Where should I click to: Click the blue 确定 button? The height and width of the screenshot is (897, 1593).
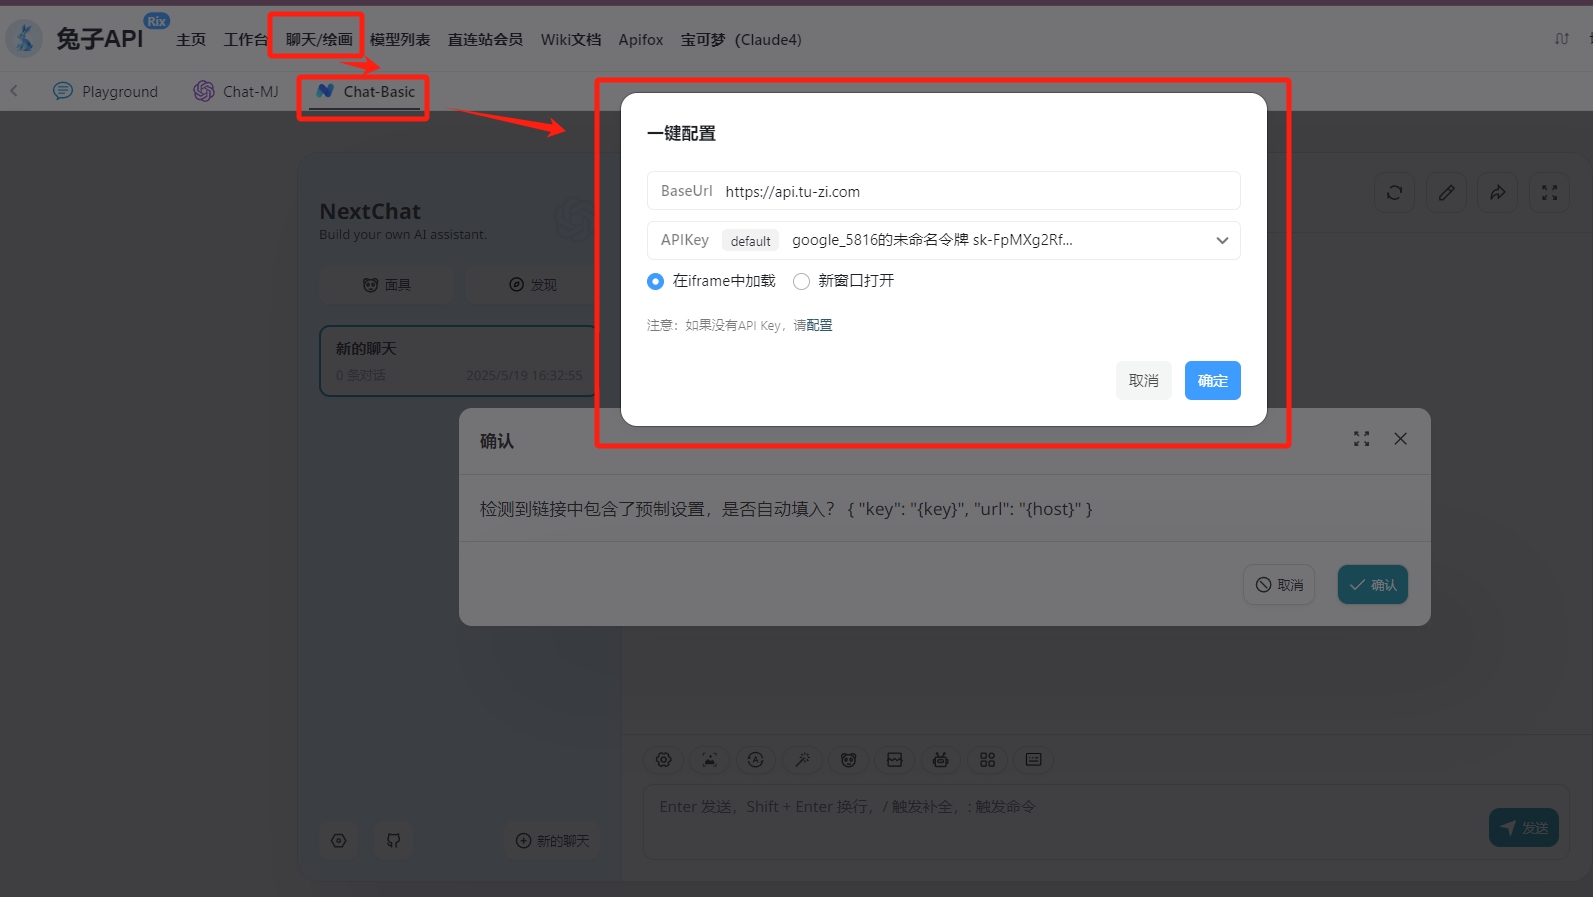coord(1212,381)
